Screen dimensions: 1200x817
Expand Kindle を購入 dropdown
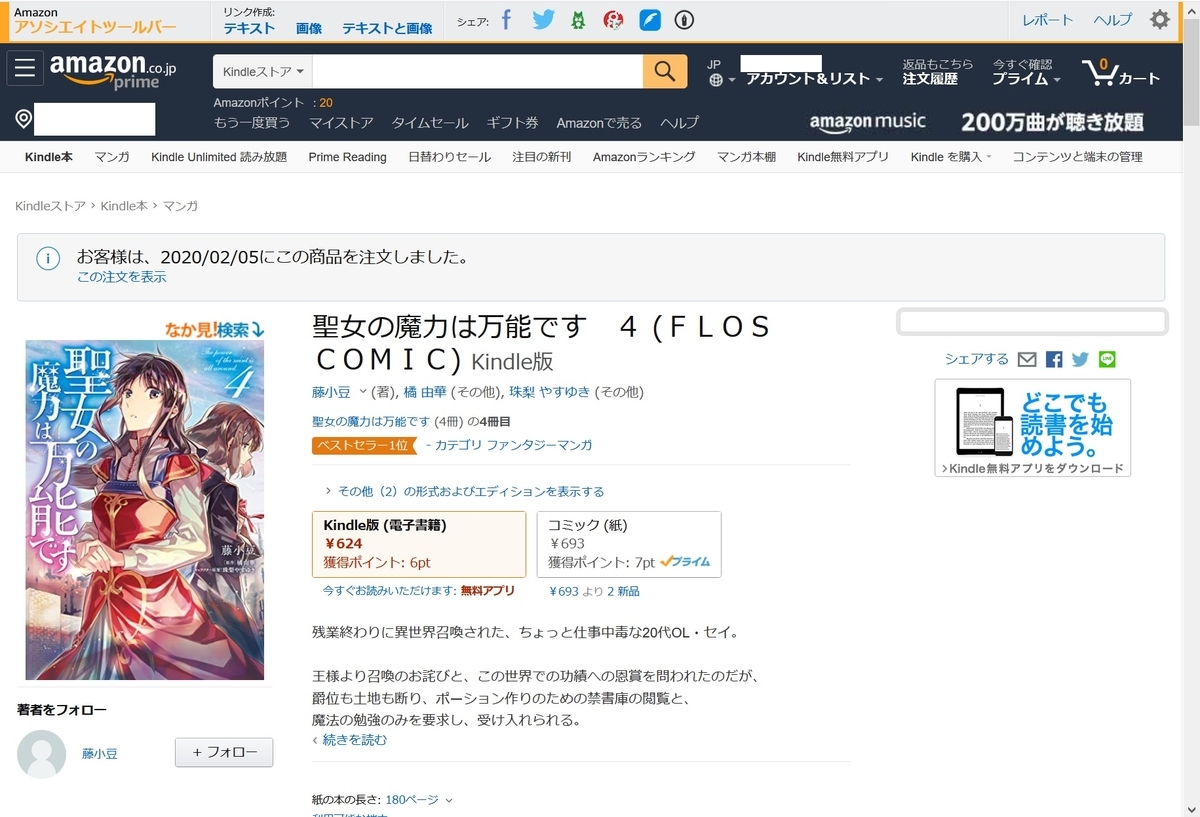click(x=951, y=157)
